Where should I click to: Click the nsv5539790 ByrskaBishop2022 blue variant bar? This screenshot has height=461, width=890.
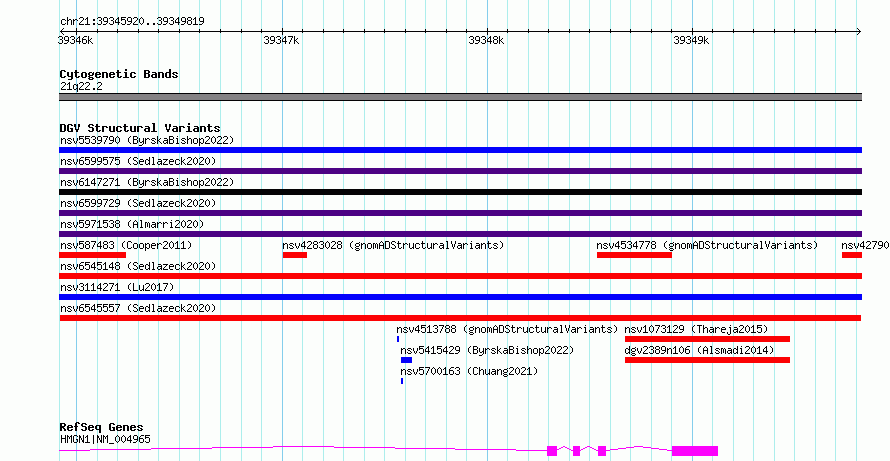[x=460, y=150]
